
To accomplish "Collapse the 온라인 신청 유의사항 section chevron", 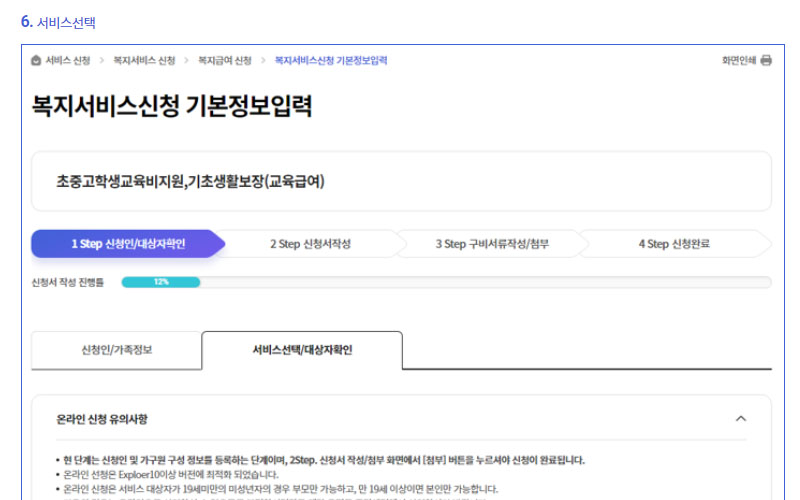I will point(741,419).
